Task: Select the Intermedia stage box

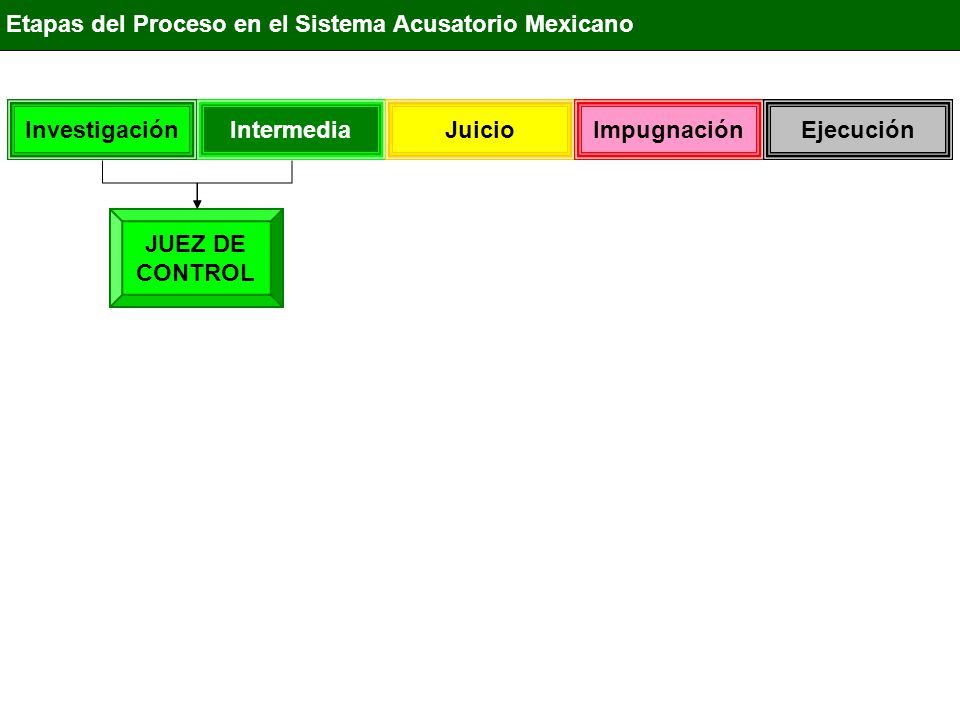Action: (x=291, y=130)
